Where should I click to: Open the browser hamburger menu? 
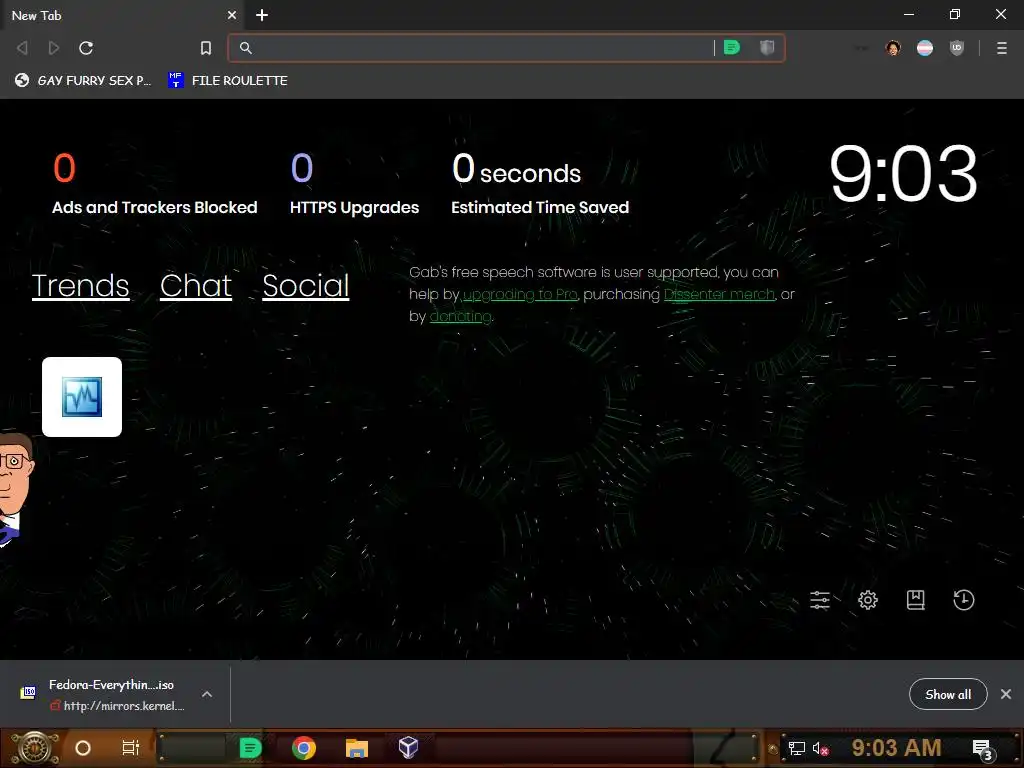[x=1001, y=48]
